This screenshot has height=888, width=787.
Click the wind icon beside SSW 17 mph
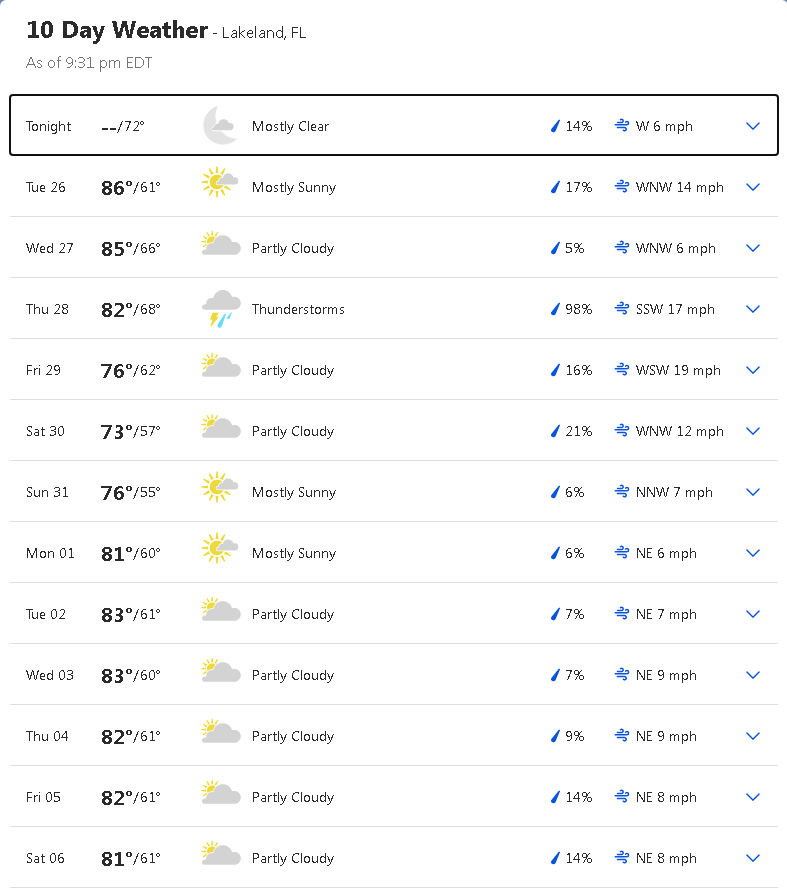622,309
